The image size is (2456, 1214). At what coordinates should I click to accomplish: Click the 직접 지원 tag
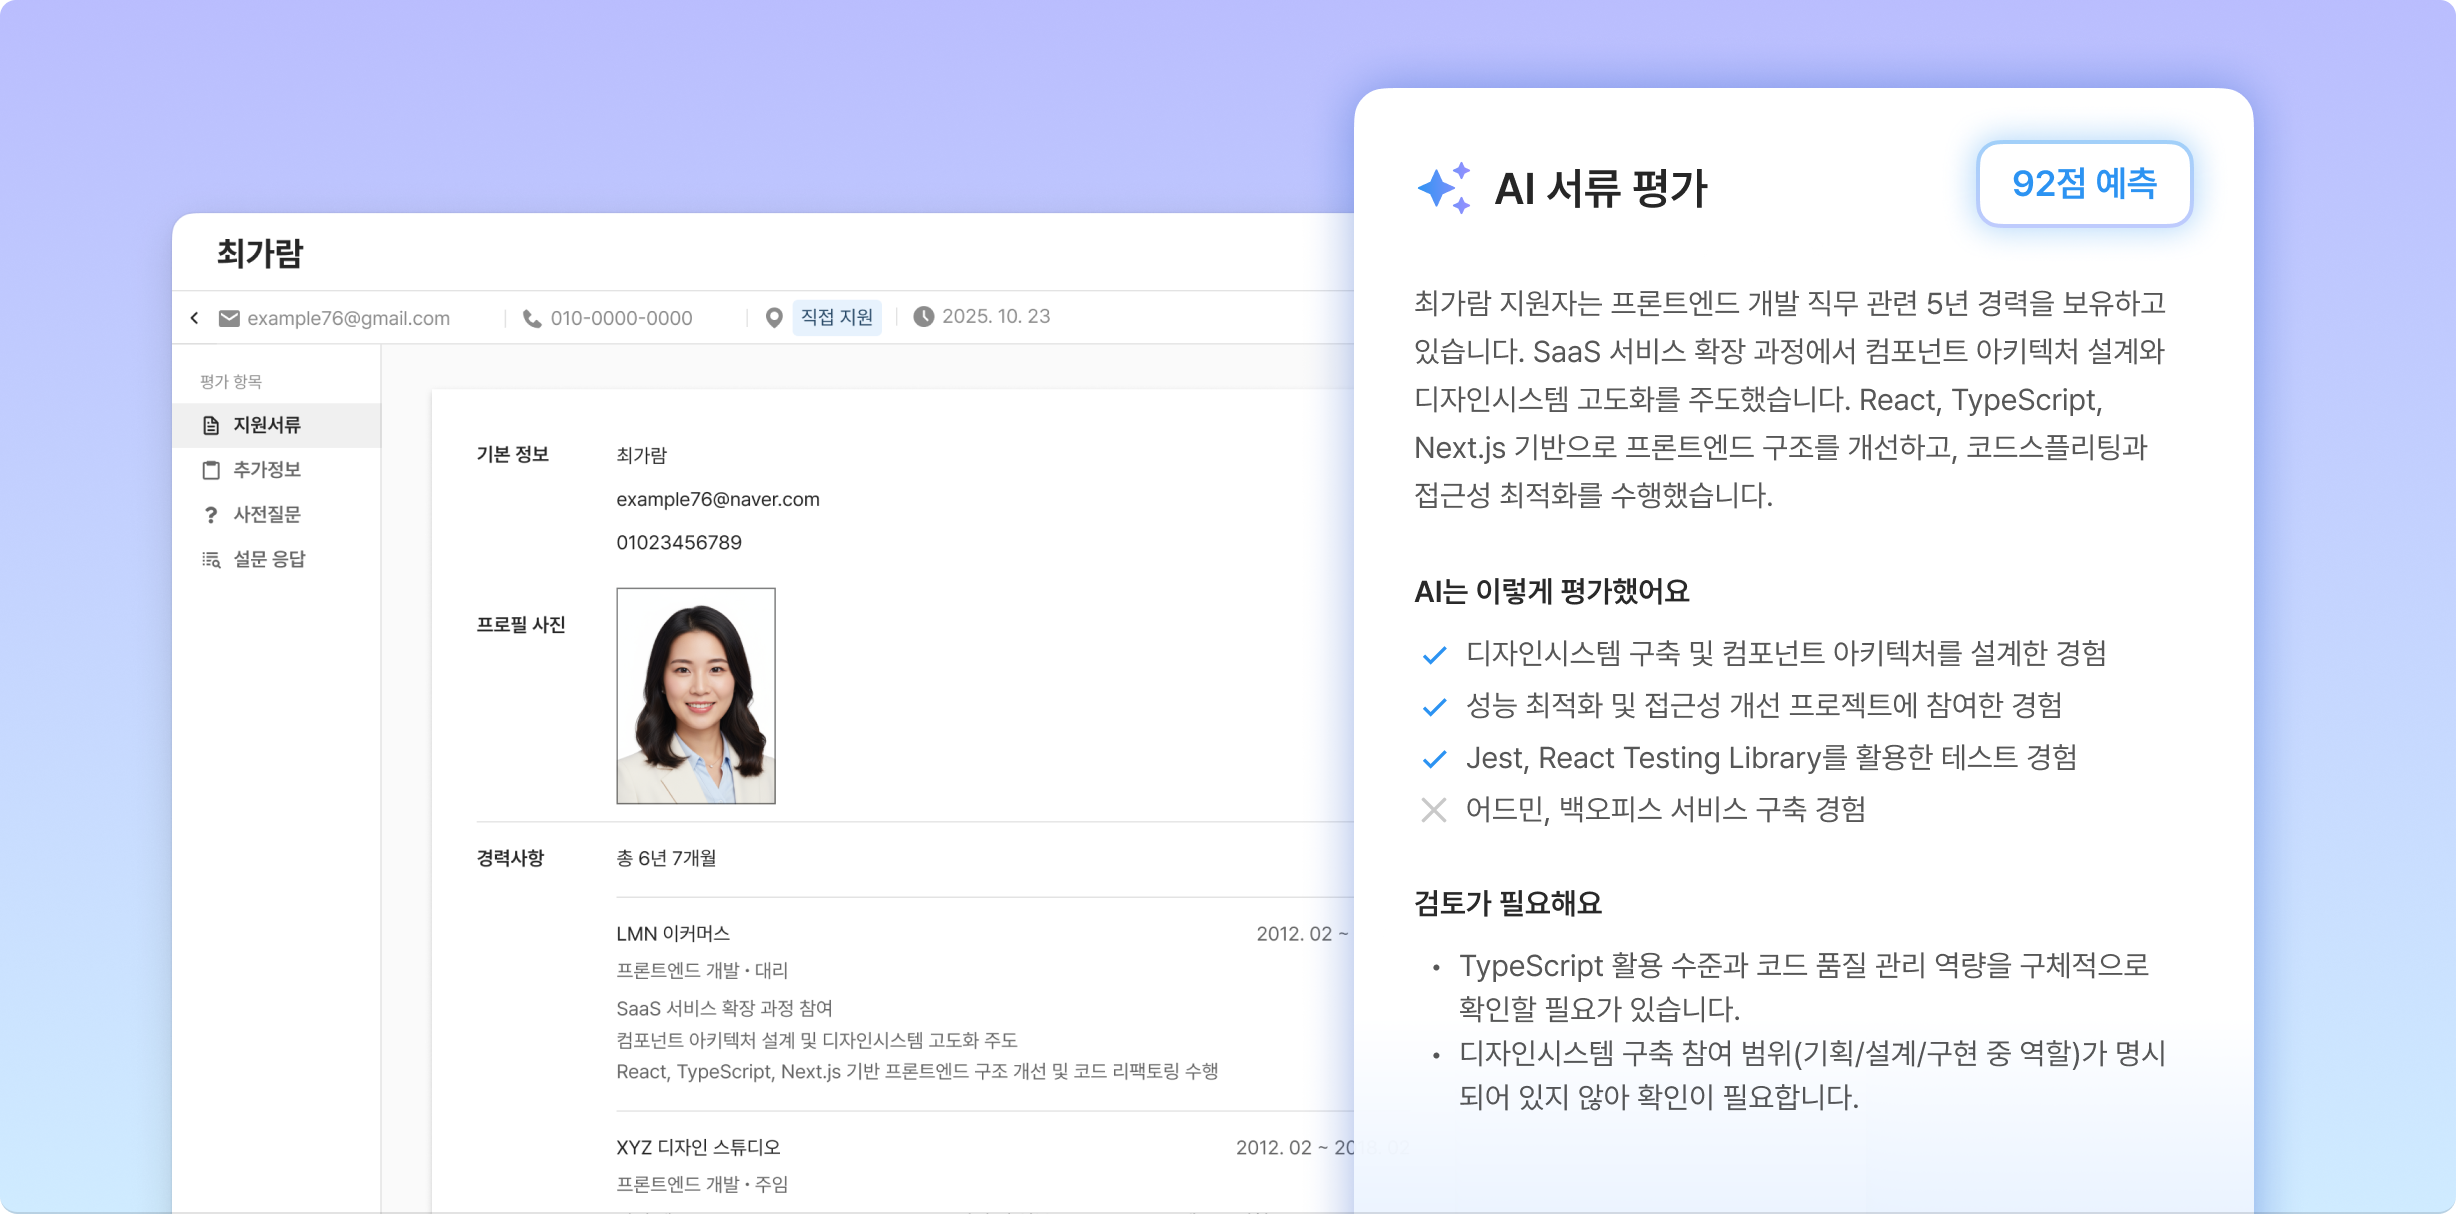click(x=836, y=318)
